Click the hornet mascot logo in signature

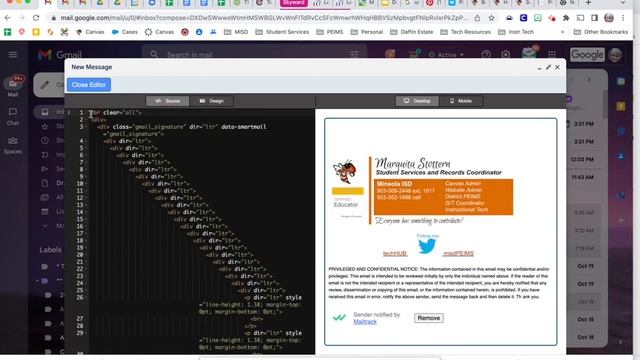[x=345, y=171]
